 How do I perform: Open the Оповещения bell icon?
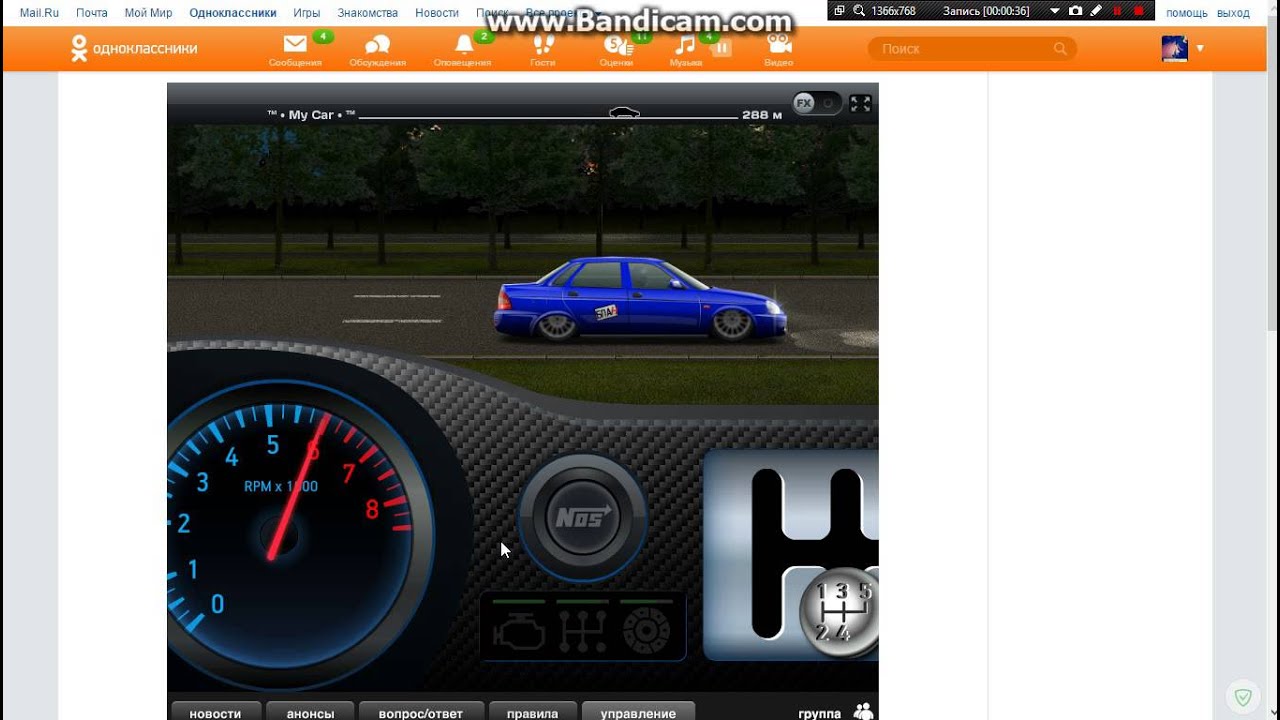point(463,45)
